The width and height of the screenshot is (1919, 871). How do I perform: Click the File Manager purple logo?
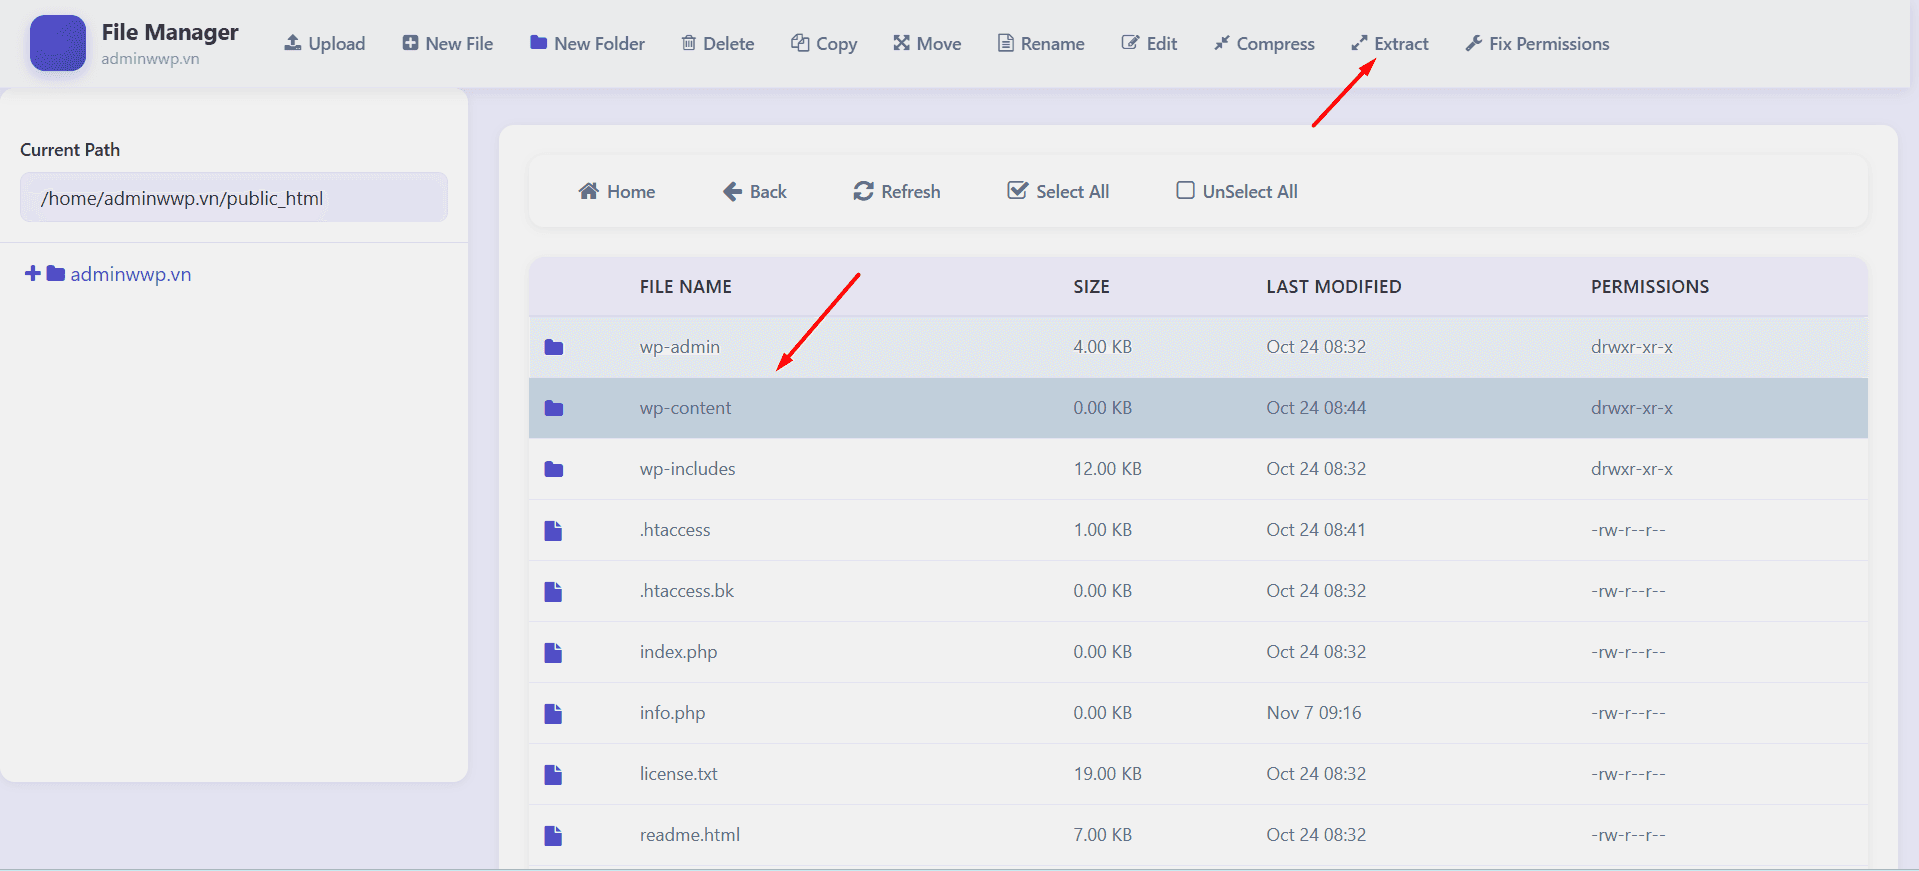coord(58,43)
